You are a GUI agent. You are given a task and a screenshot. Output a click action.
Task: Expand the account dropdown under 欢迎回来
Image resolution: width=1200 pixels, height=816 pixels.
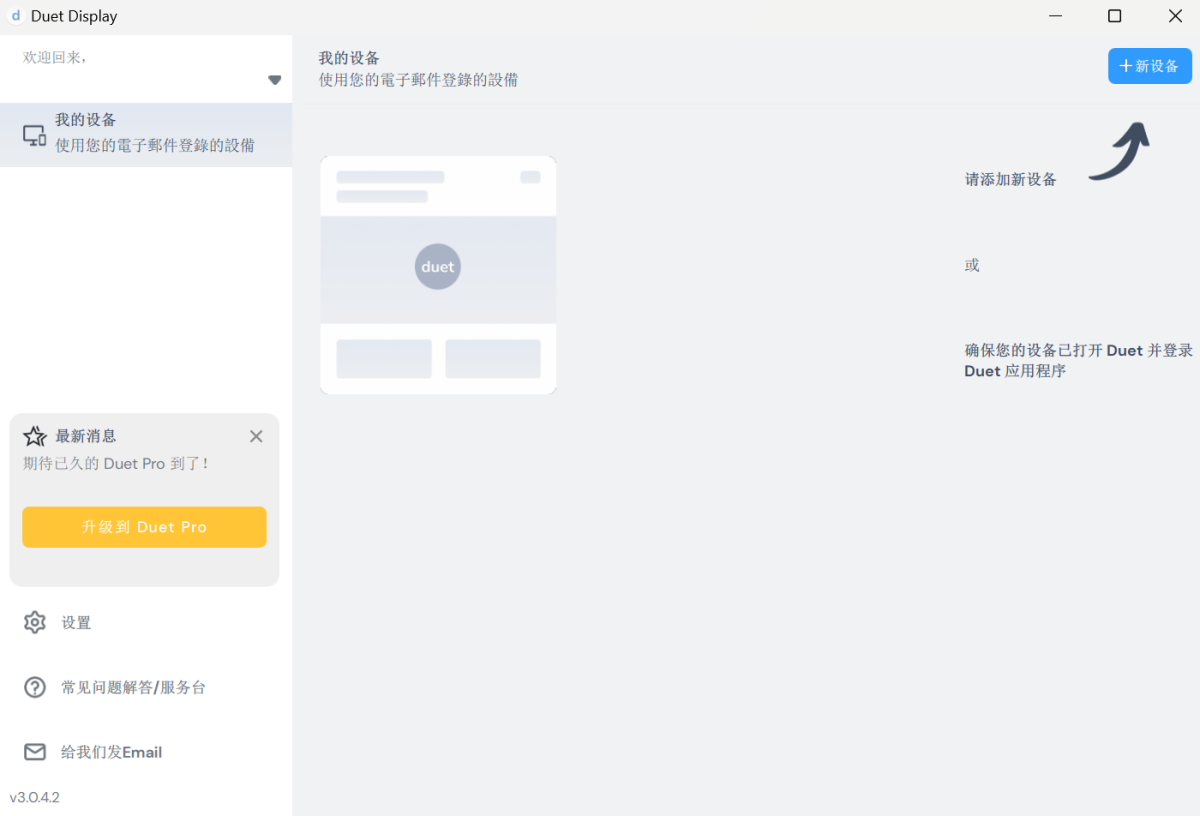tap(273, 80)
